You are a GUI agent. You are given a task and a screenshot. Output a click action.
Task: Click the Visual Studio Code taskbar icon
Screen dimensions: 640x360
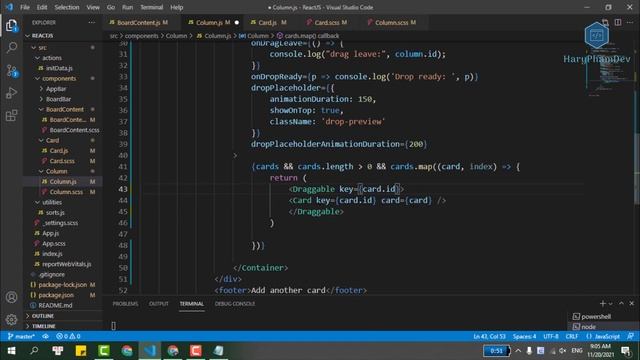point(150,351)
